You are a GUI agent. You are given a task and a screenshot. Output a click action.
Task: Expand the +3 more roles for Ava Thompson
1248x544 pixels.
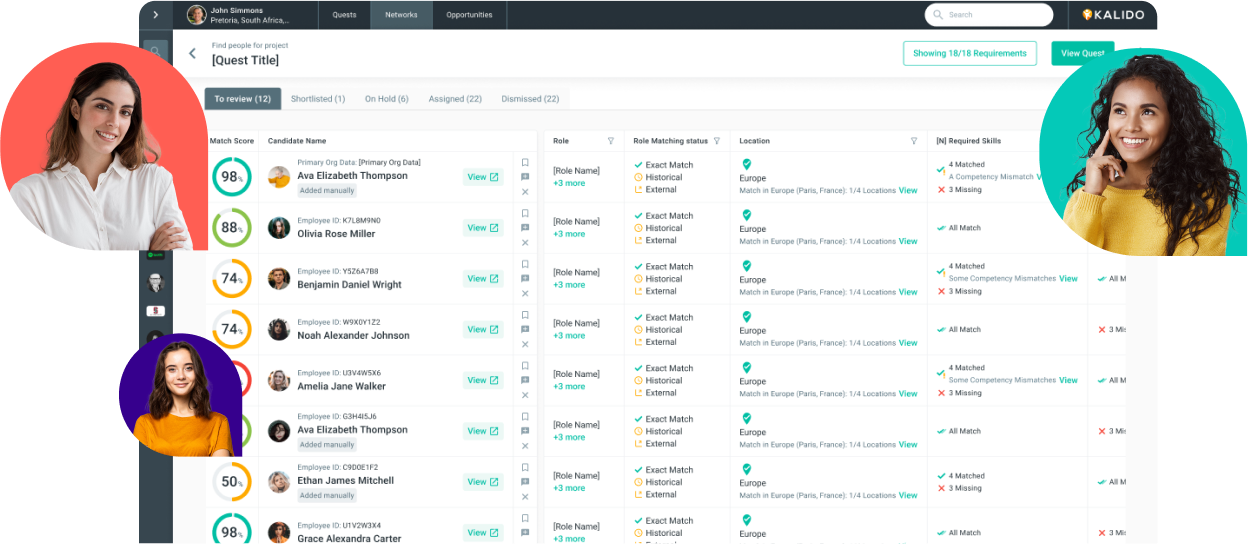tap(569, 183)
